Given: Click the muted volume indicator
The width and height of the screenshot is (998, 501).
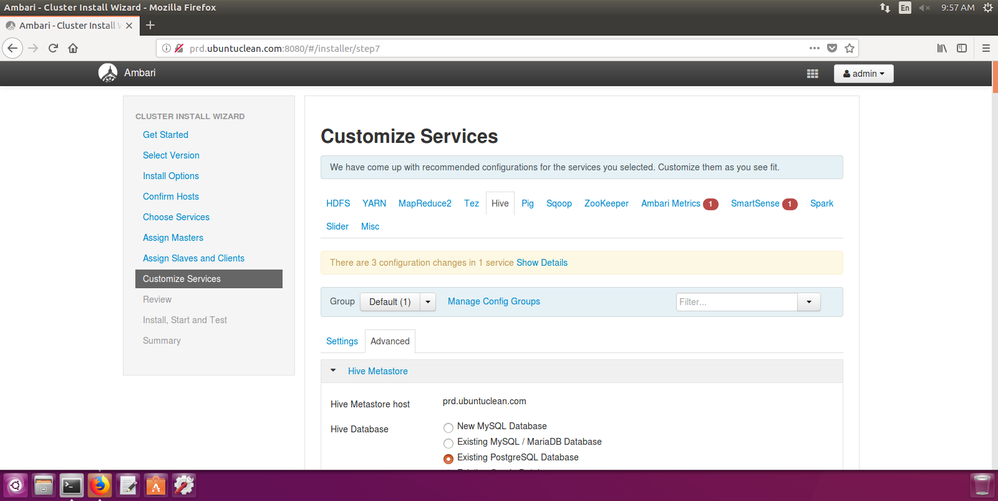Looking at the screenshot, I should (x=925, y=8).
